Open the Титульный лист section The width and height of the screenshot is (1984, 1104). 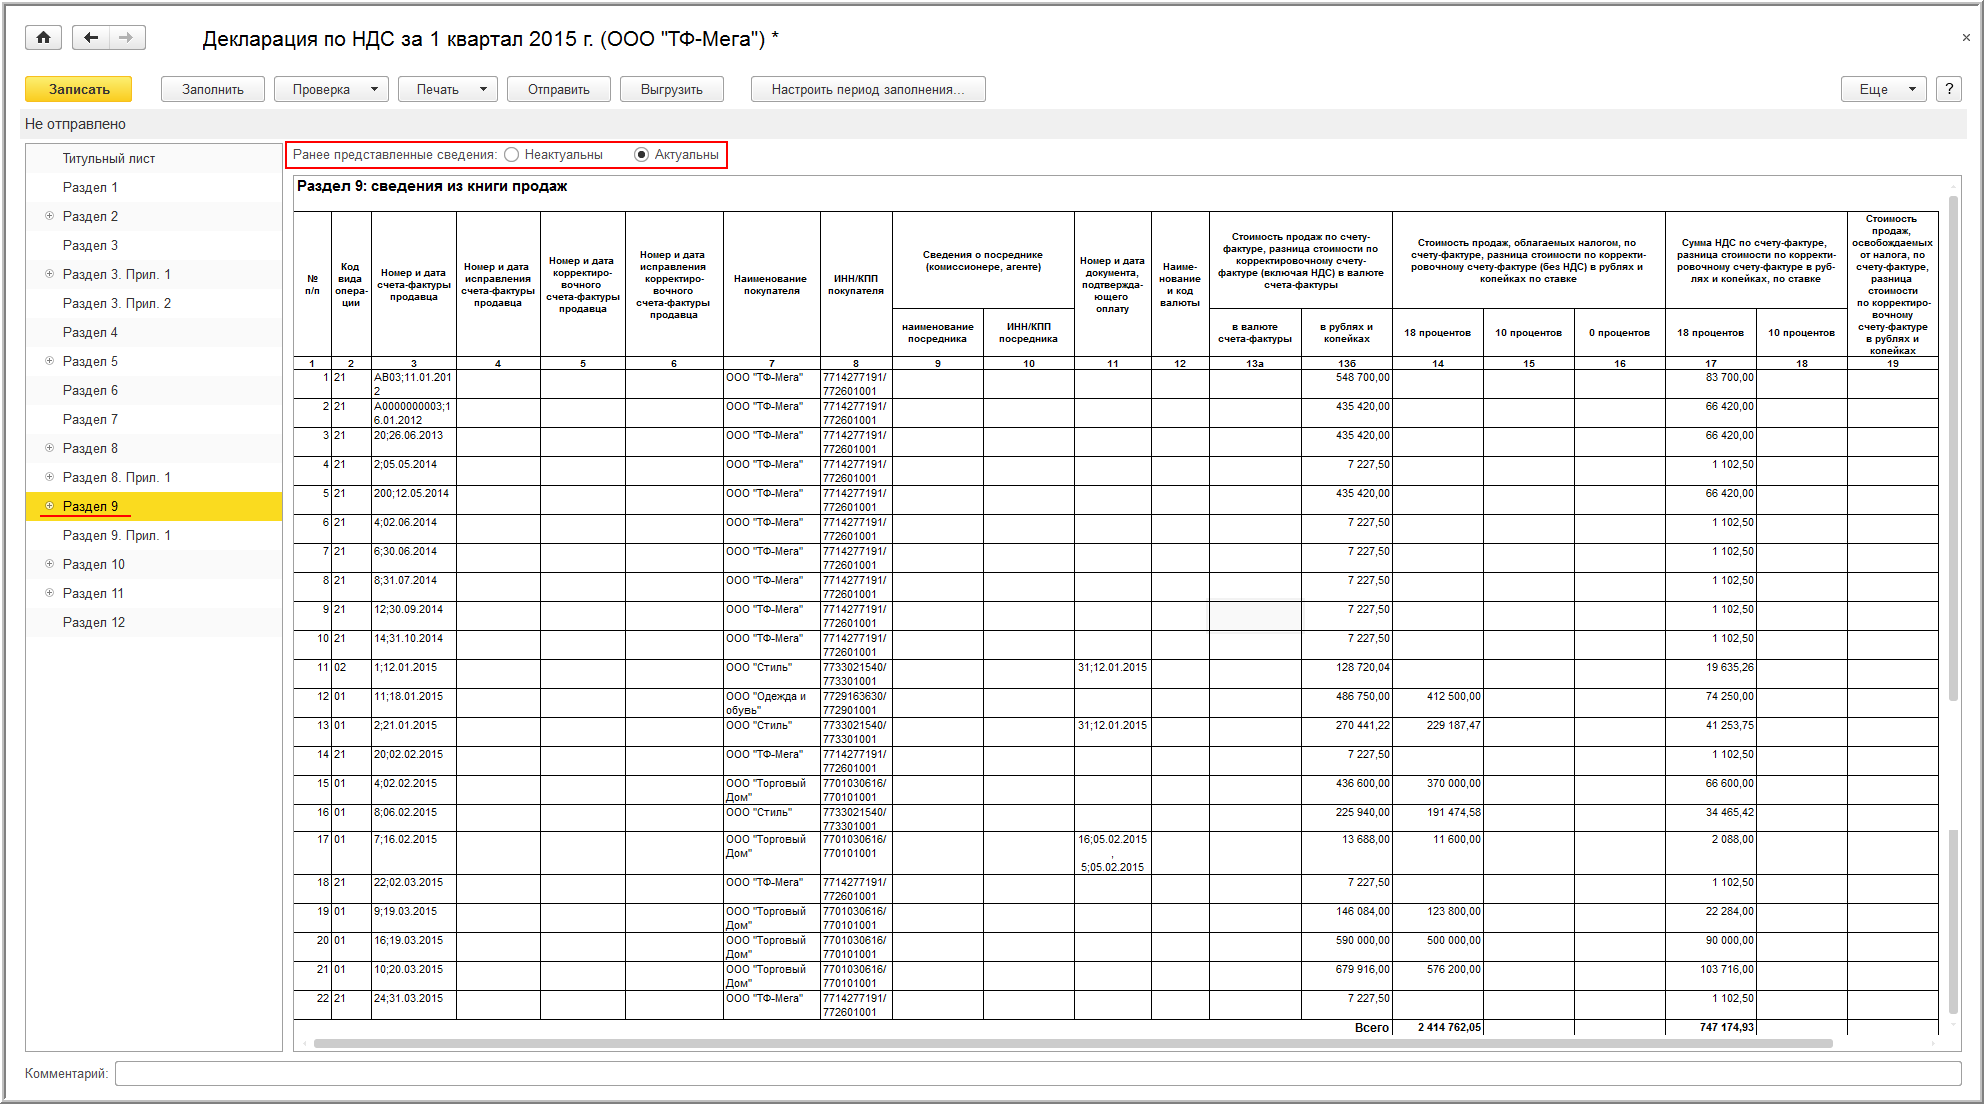coord(108,158)
